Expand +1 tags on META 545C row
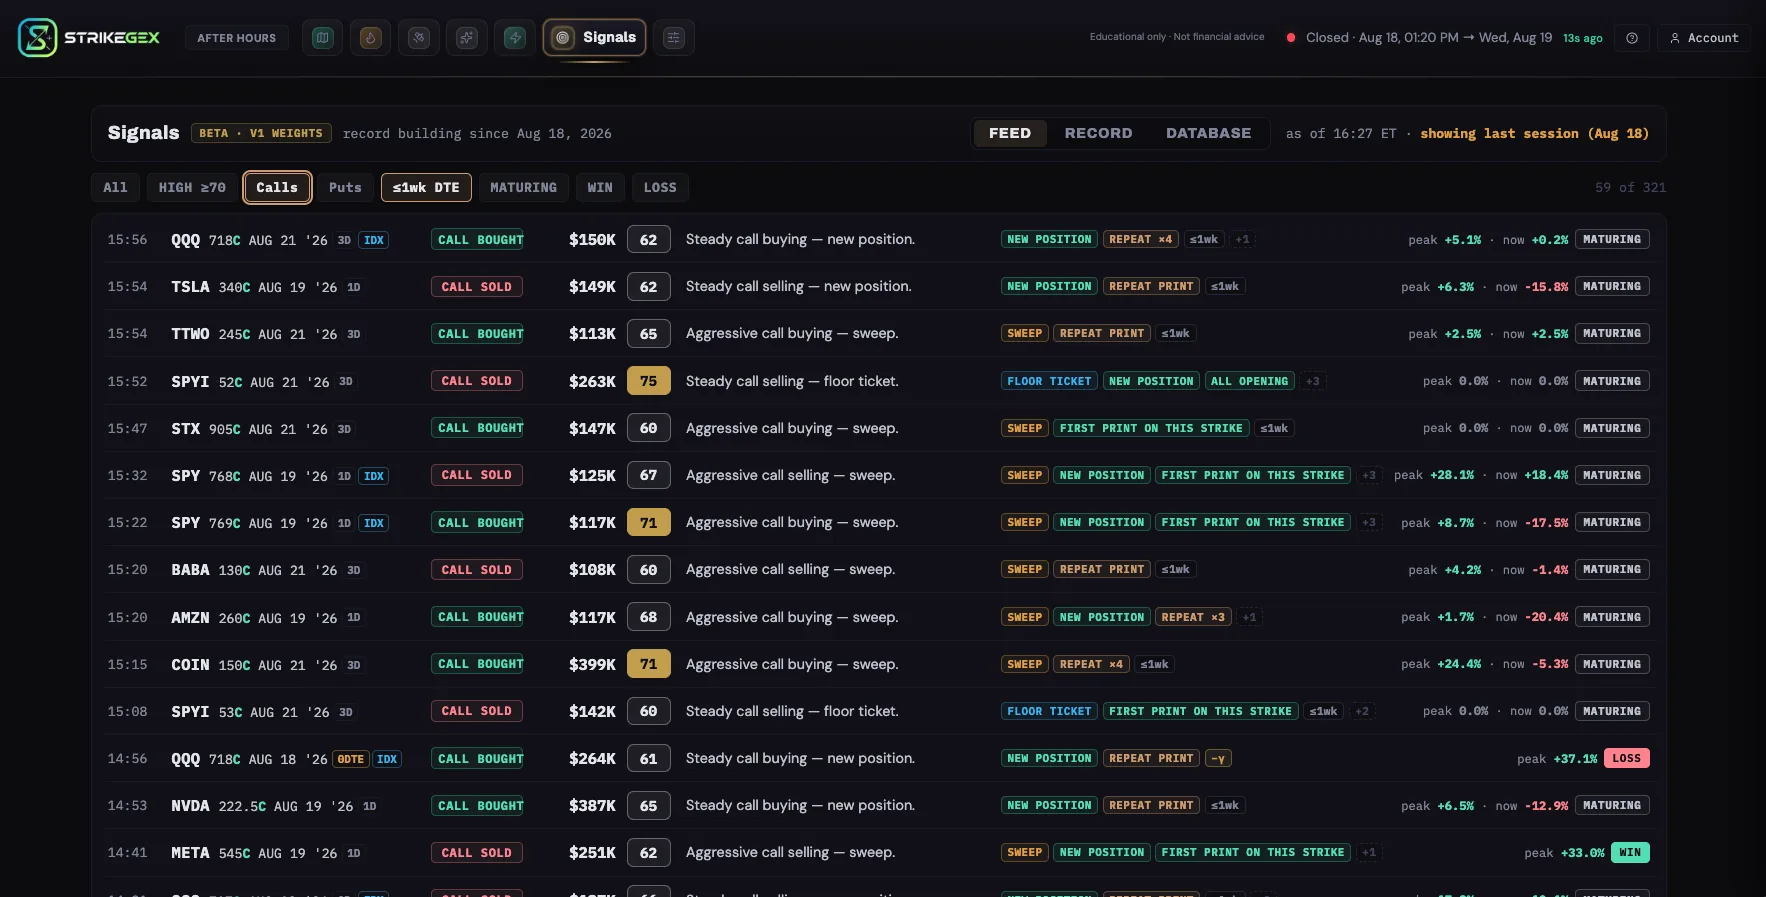The width and height of the screenshot is (1766, 897). pyautogui.click(x=1369, y=853)
